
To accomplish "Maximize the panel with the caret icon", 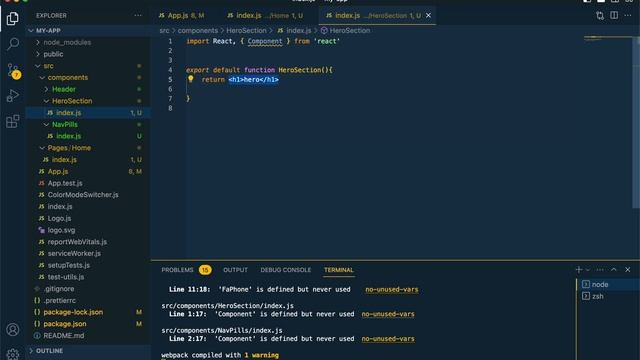I will pos(614,270).
